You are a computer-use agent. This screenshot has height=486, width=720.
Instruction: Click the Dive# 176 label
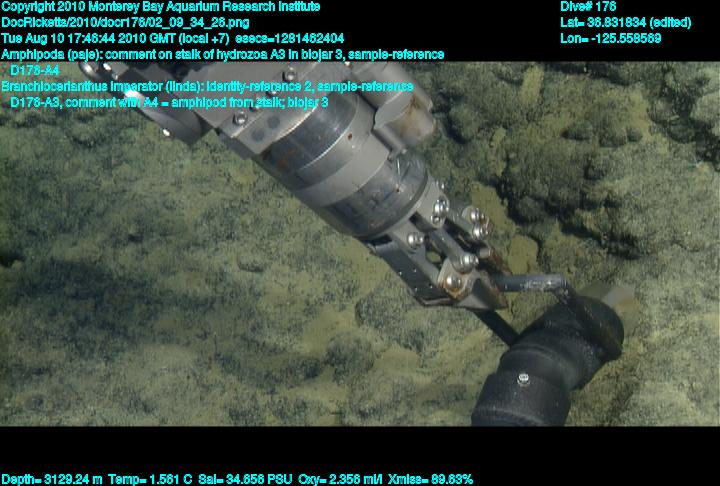(x=589, y=6)
